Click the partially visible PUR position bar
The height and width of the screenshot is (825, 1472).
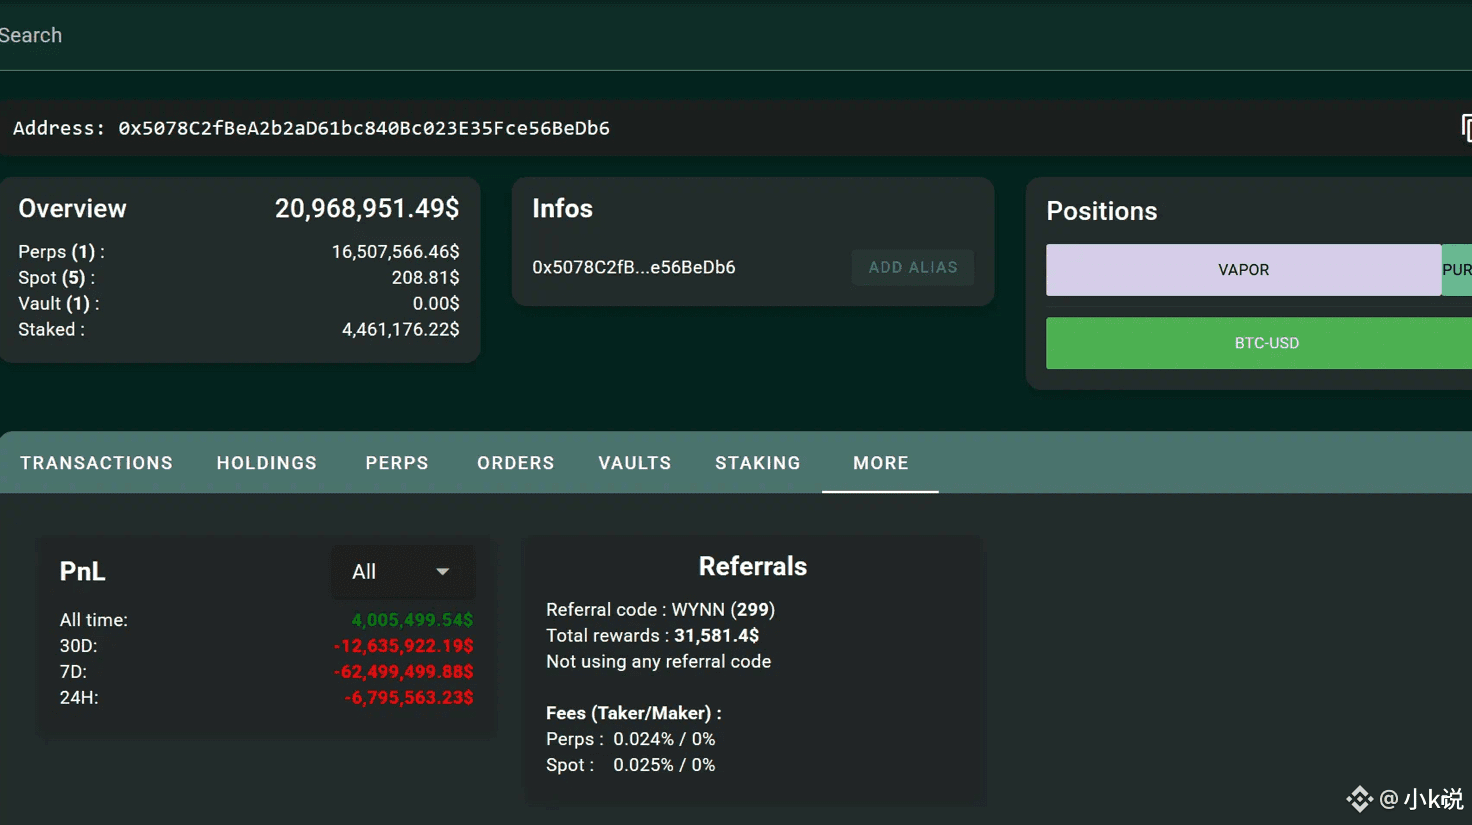coord(1457,270)
